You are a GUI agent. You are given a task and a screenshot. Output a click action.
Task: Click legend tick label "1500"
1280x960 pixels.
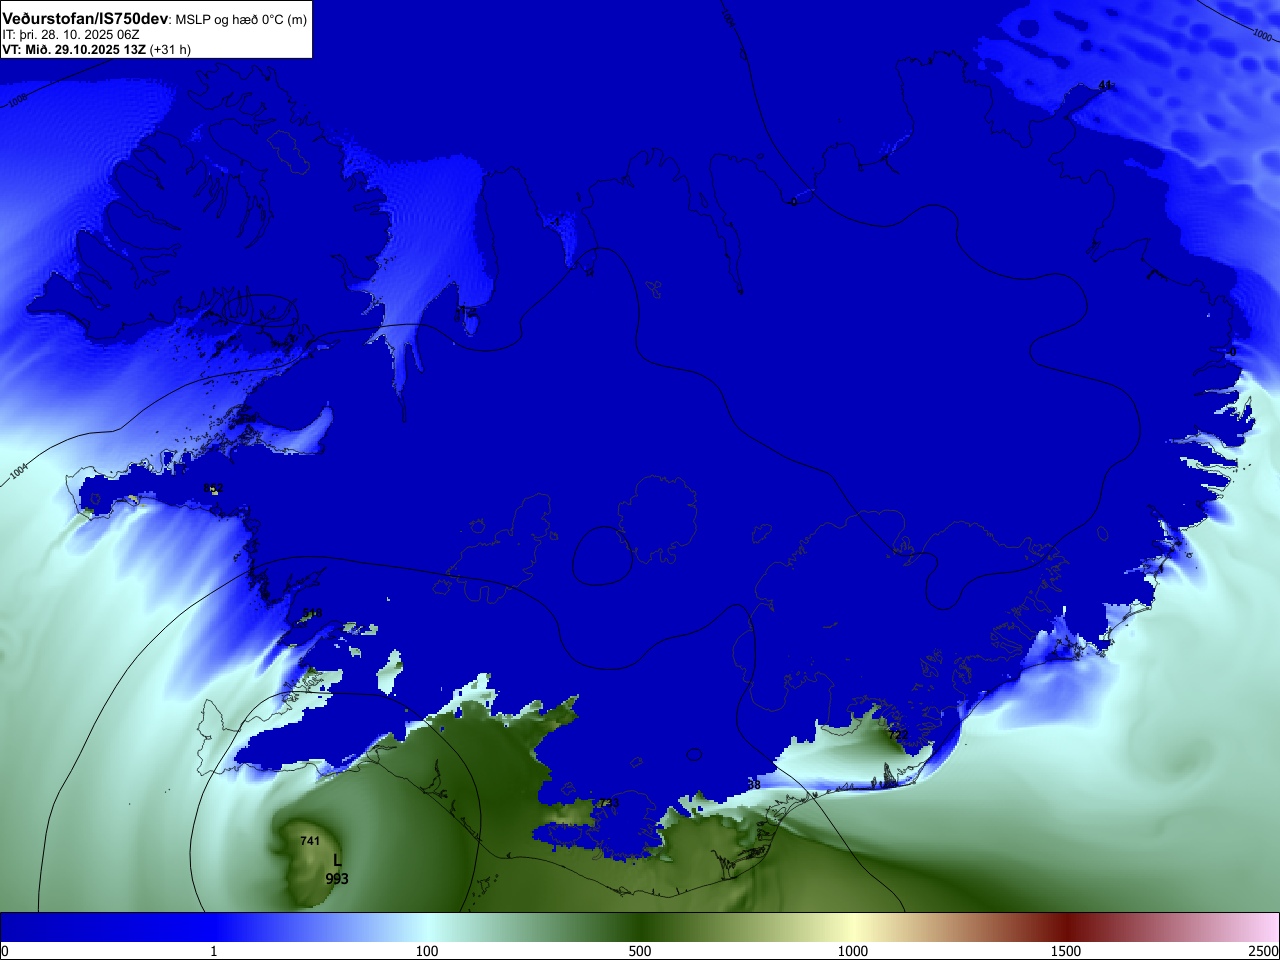coord(1066,951)
